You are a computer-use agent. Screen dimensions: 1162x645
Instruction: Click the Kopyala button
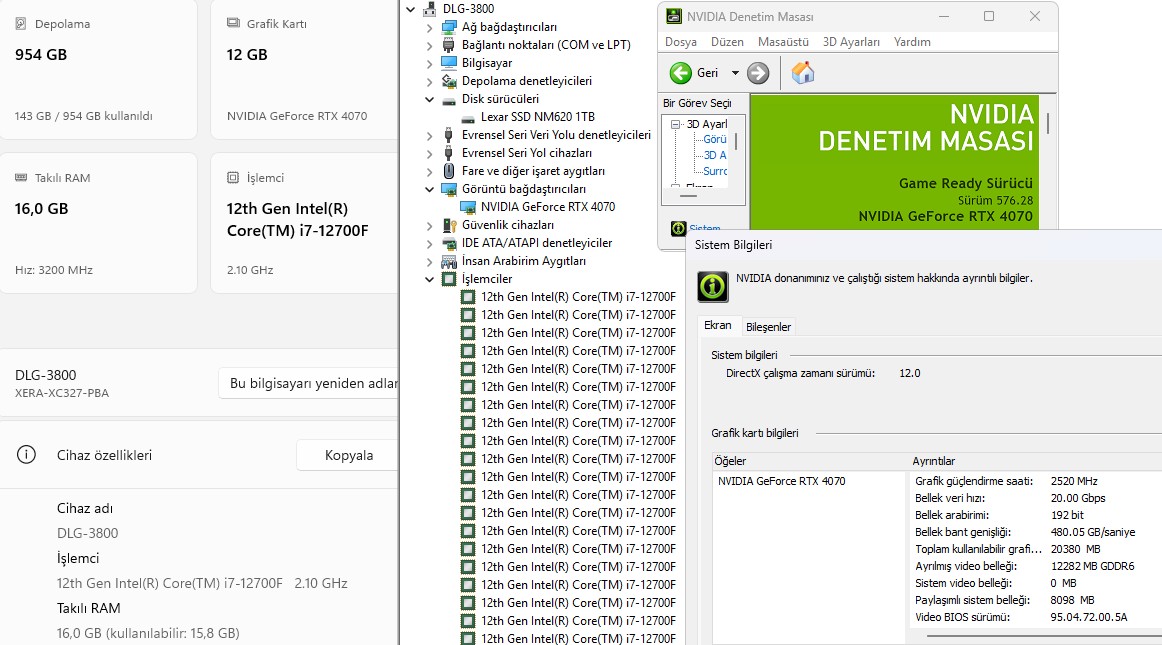coord(348,455)
